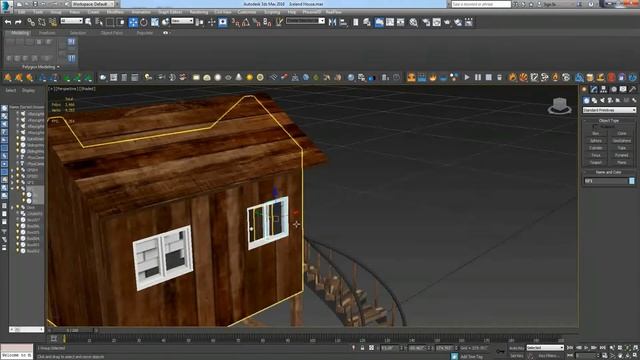Viewport: 640px width, 360px height.
Task: Click the object name input field
Action: [606, 181]
